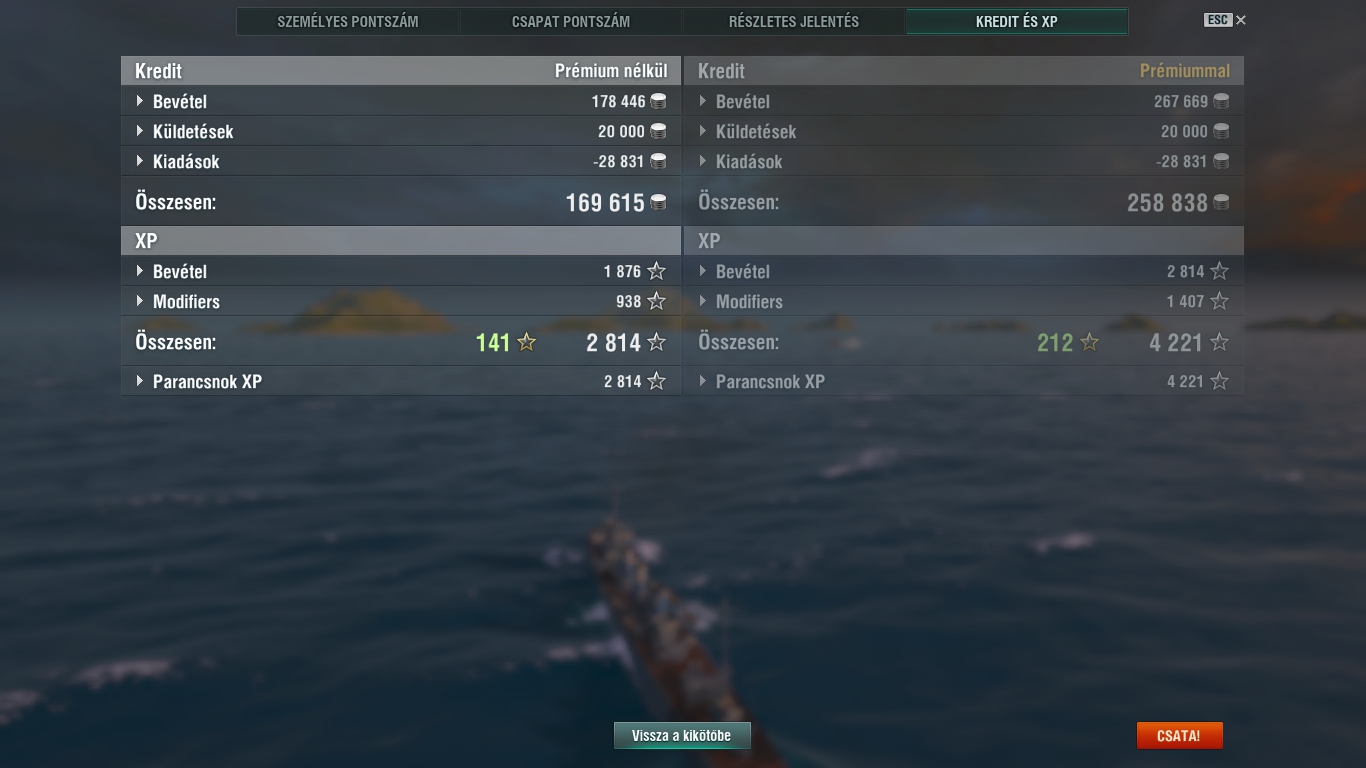Click the red CSATA! button

coord(1179,735)
